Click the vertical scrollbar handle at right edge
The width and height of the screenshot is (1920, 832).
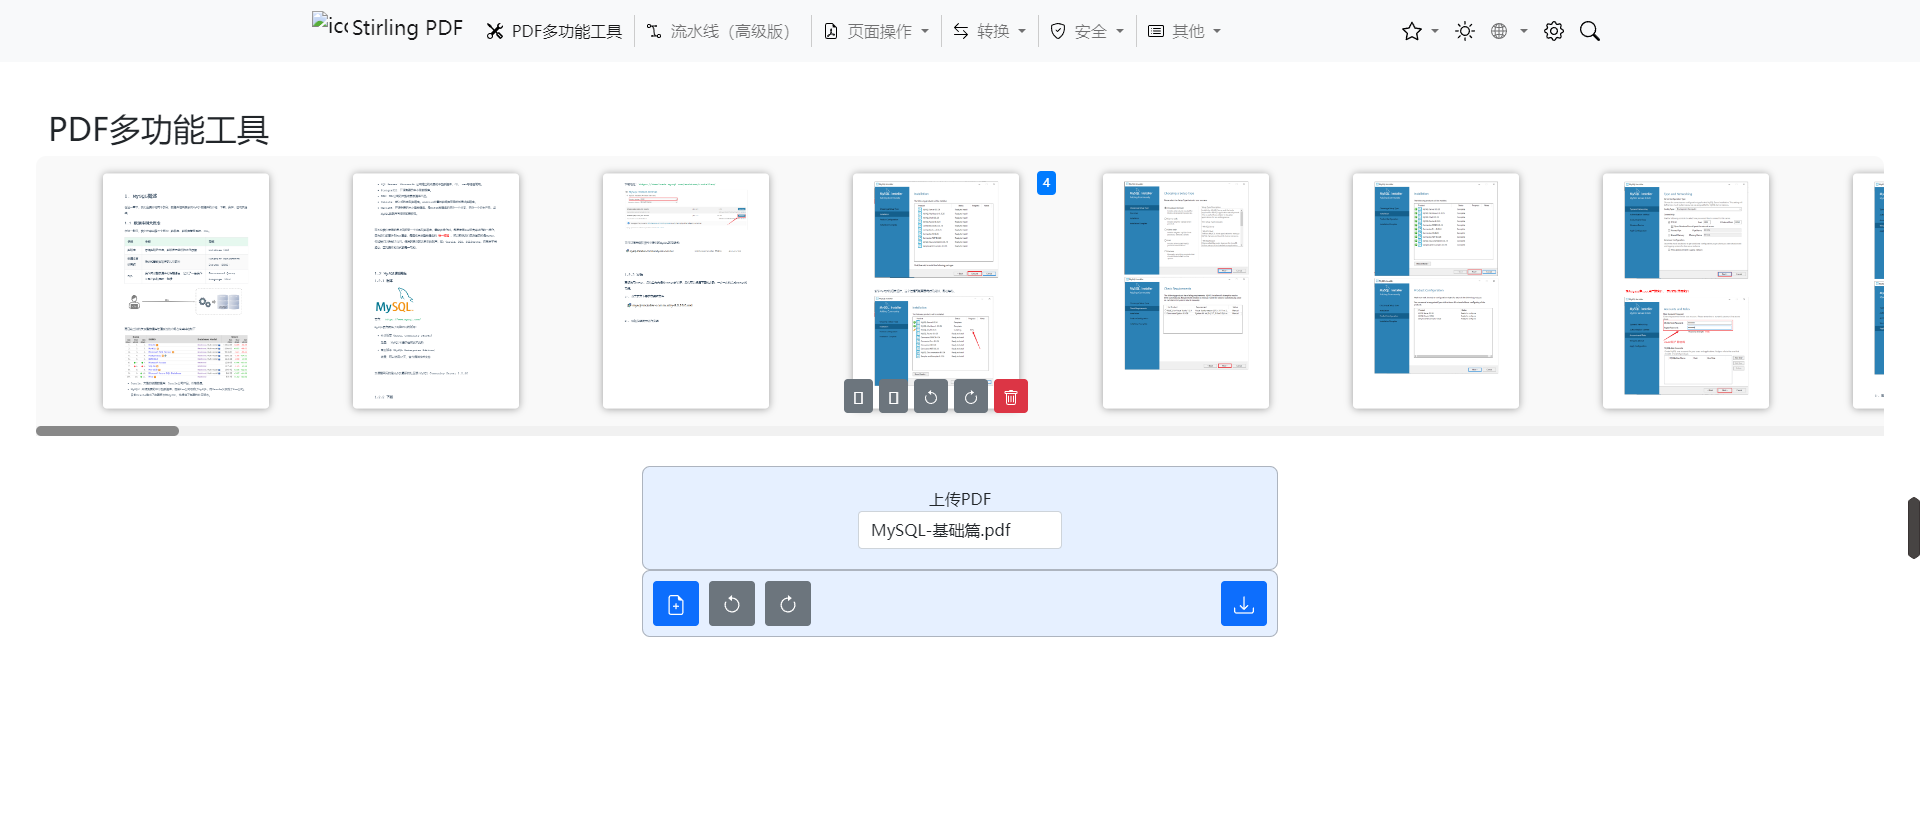coord(1914,527)
